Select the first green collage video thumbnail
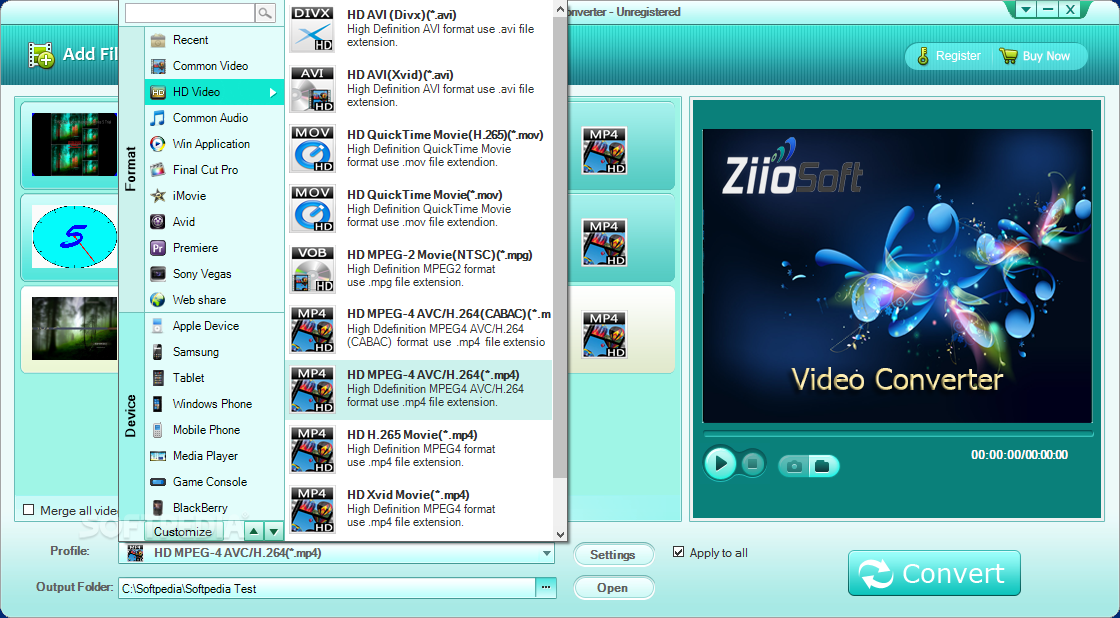 click(x=74, y=144)
